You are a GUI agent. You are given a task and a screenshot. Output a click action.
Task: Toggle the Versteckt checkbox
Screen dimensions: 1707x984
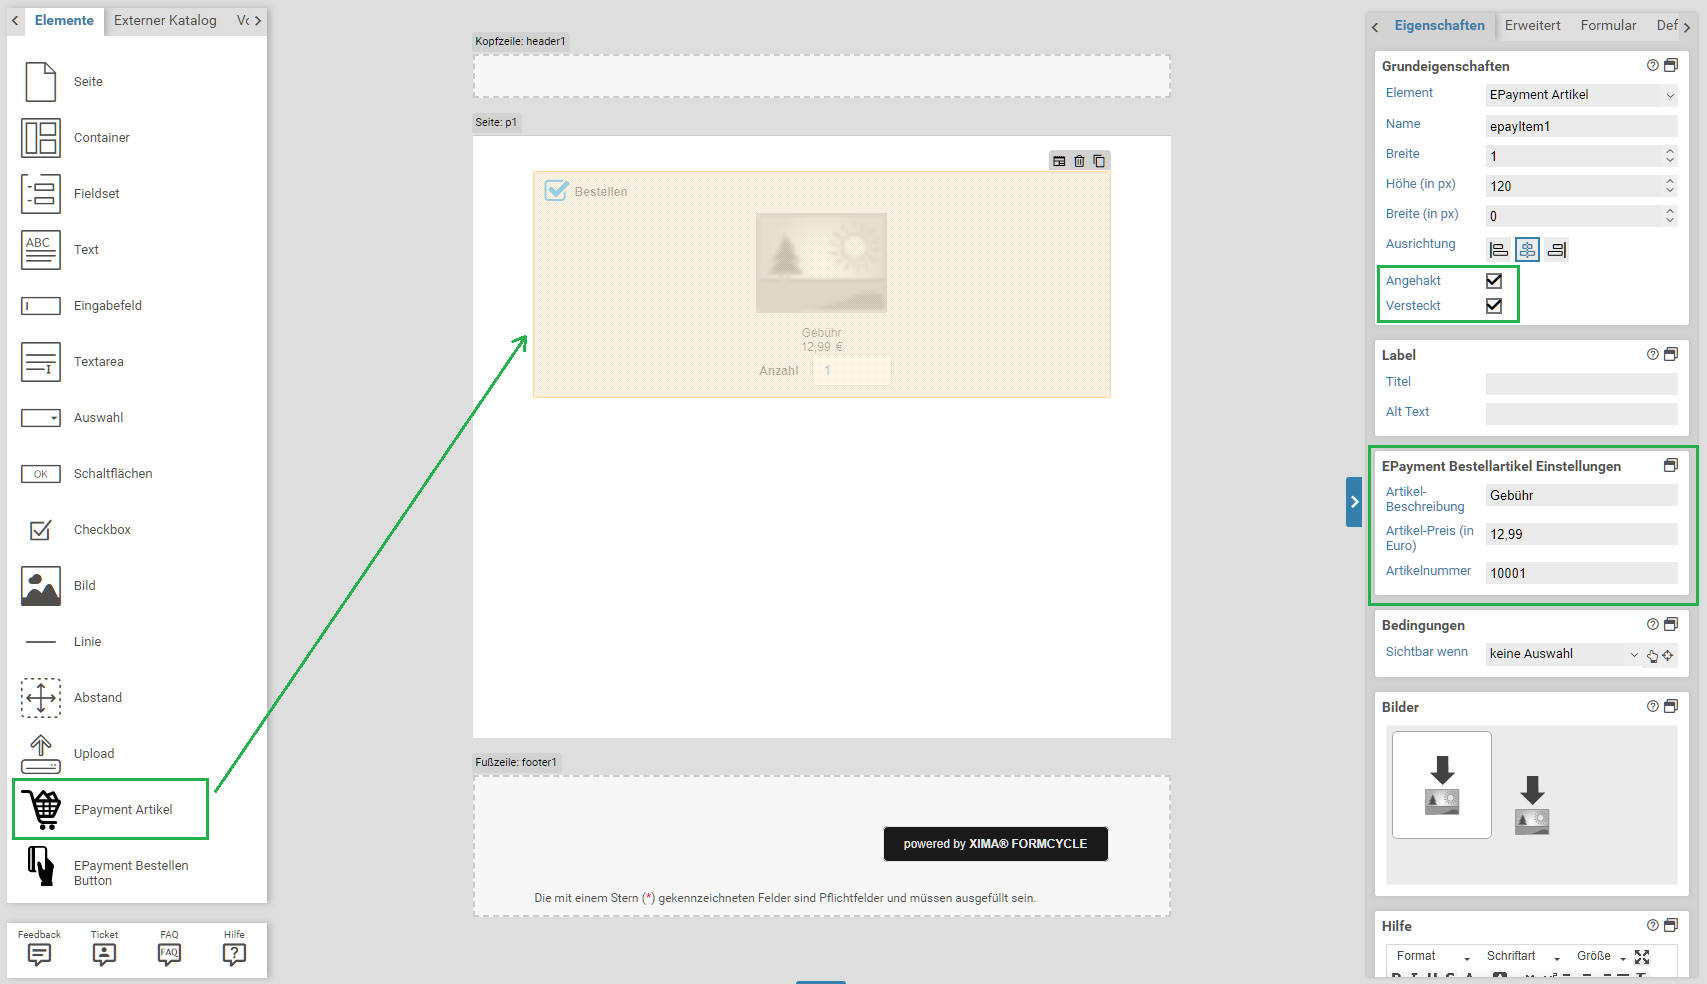[1494, 306]
